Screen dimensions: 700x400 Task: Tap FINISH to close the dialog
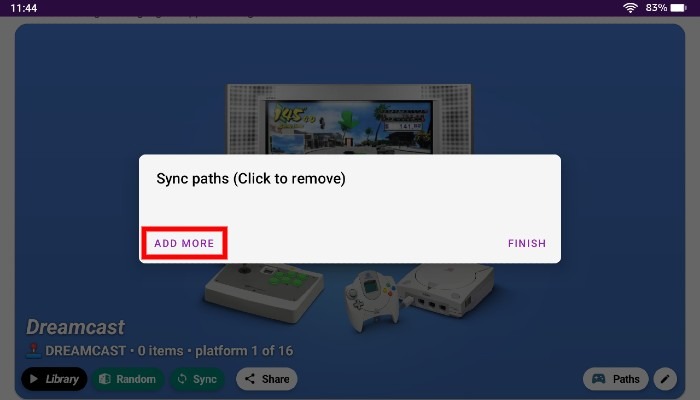(x=527, y=243)
